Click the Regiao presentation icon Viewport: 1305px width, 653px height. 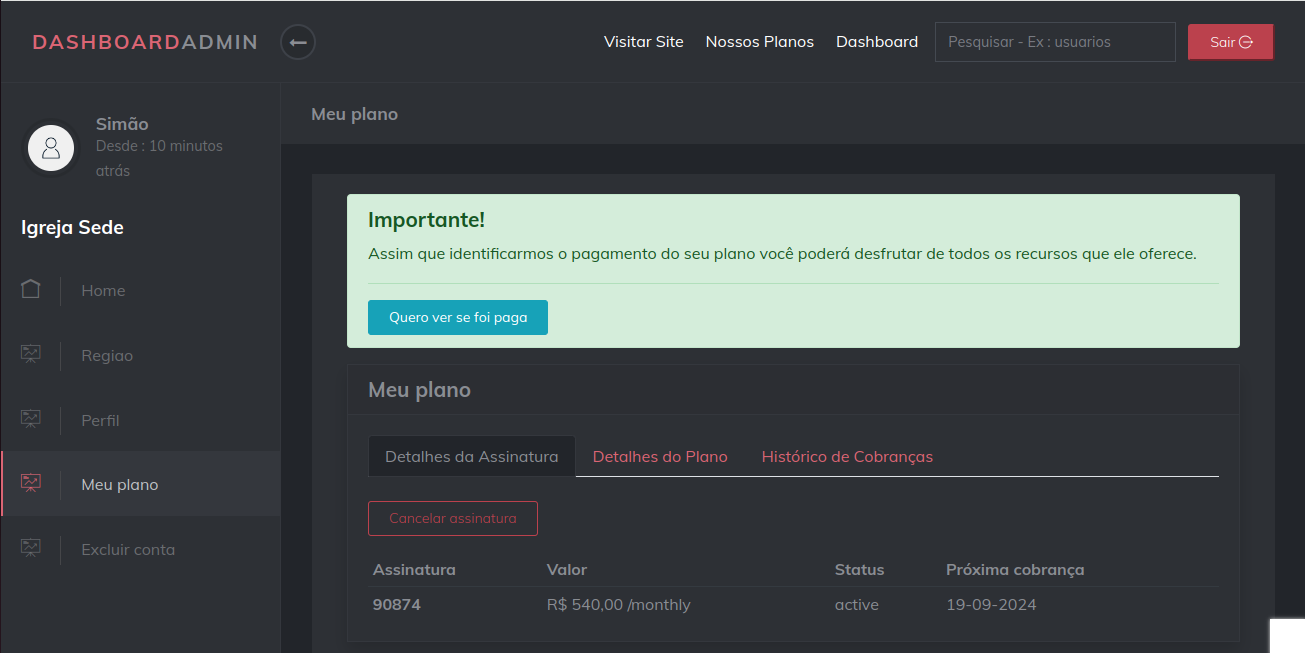tap(31, 355)
